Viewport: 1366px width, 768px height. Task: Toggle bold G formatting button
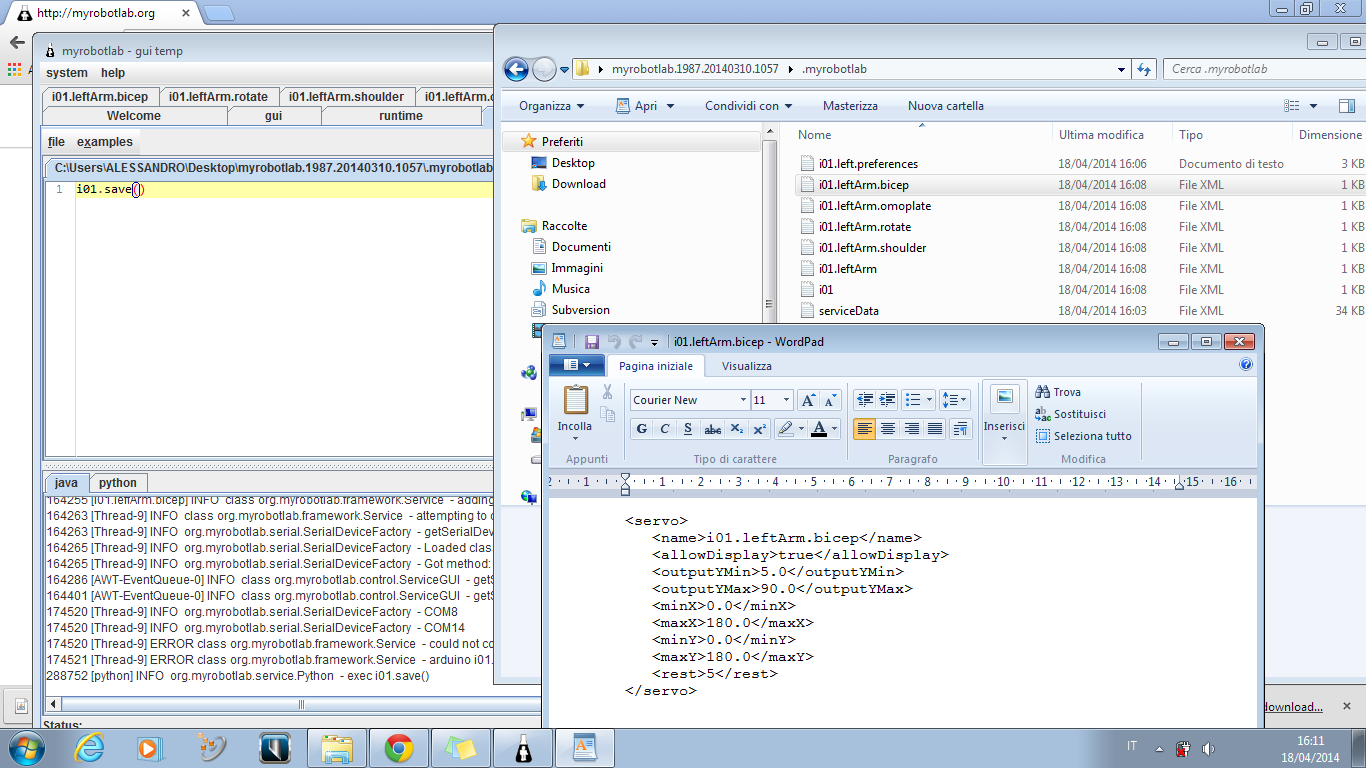point(642,429)
